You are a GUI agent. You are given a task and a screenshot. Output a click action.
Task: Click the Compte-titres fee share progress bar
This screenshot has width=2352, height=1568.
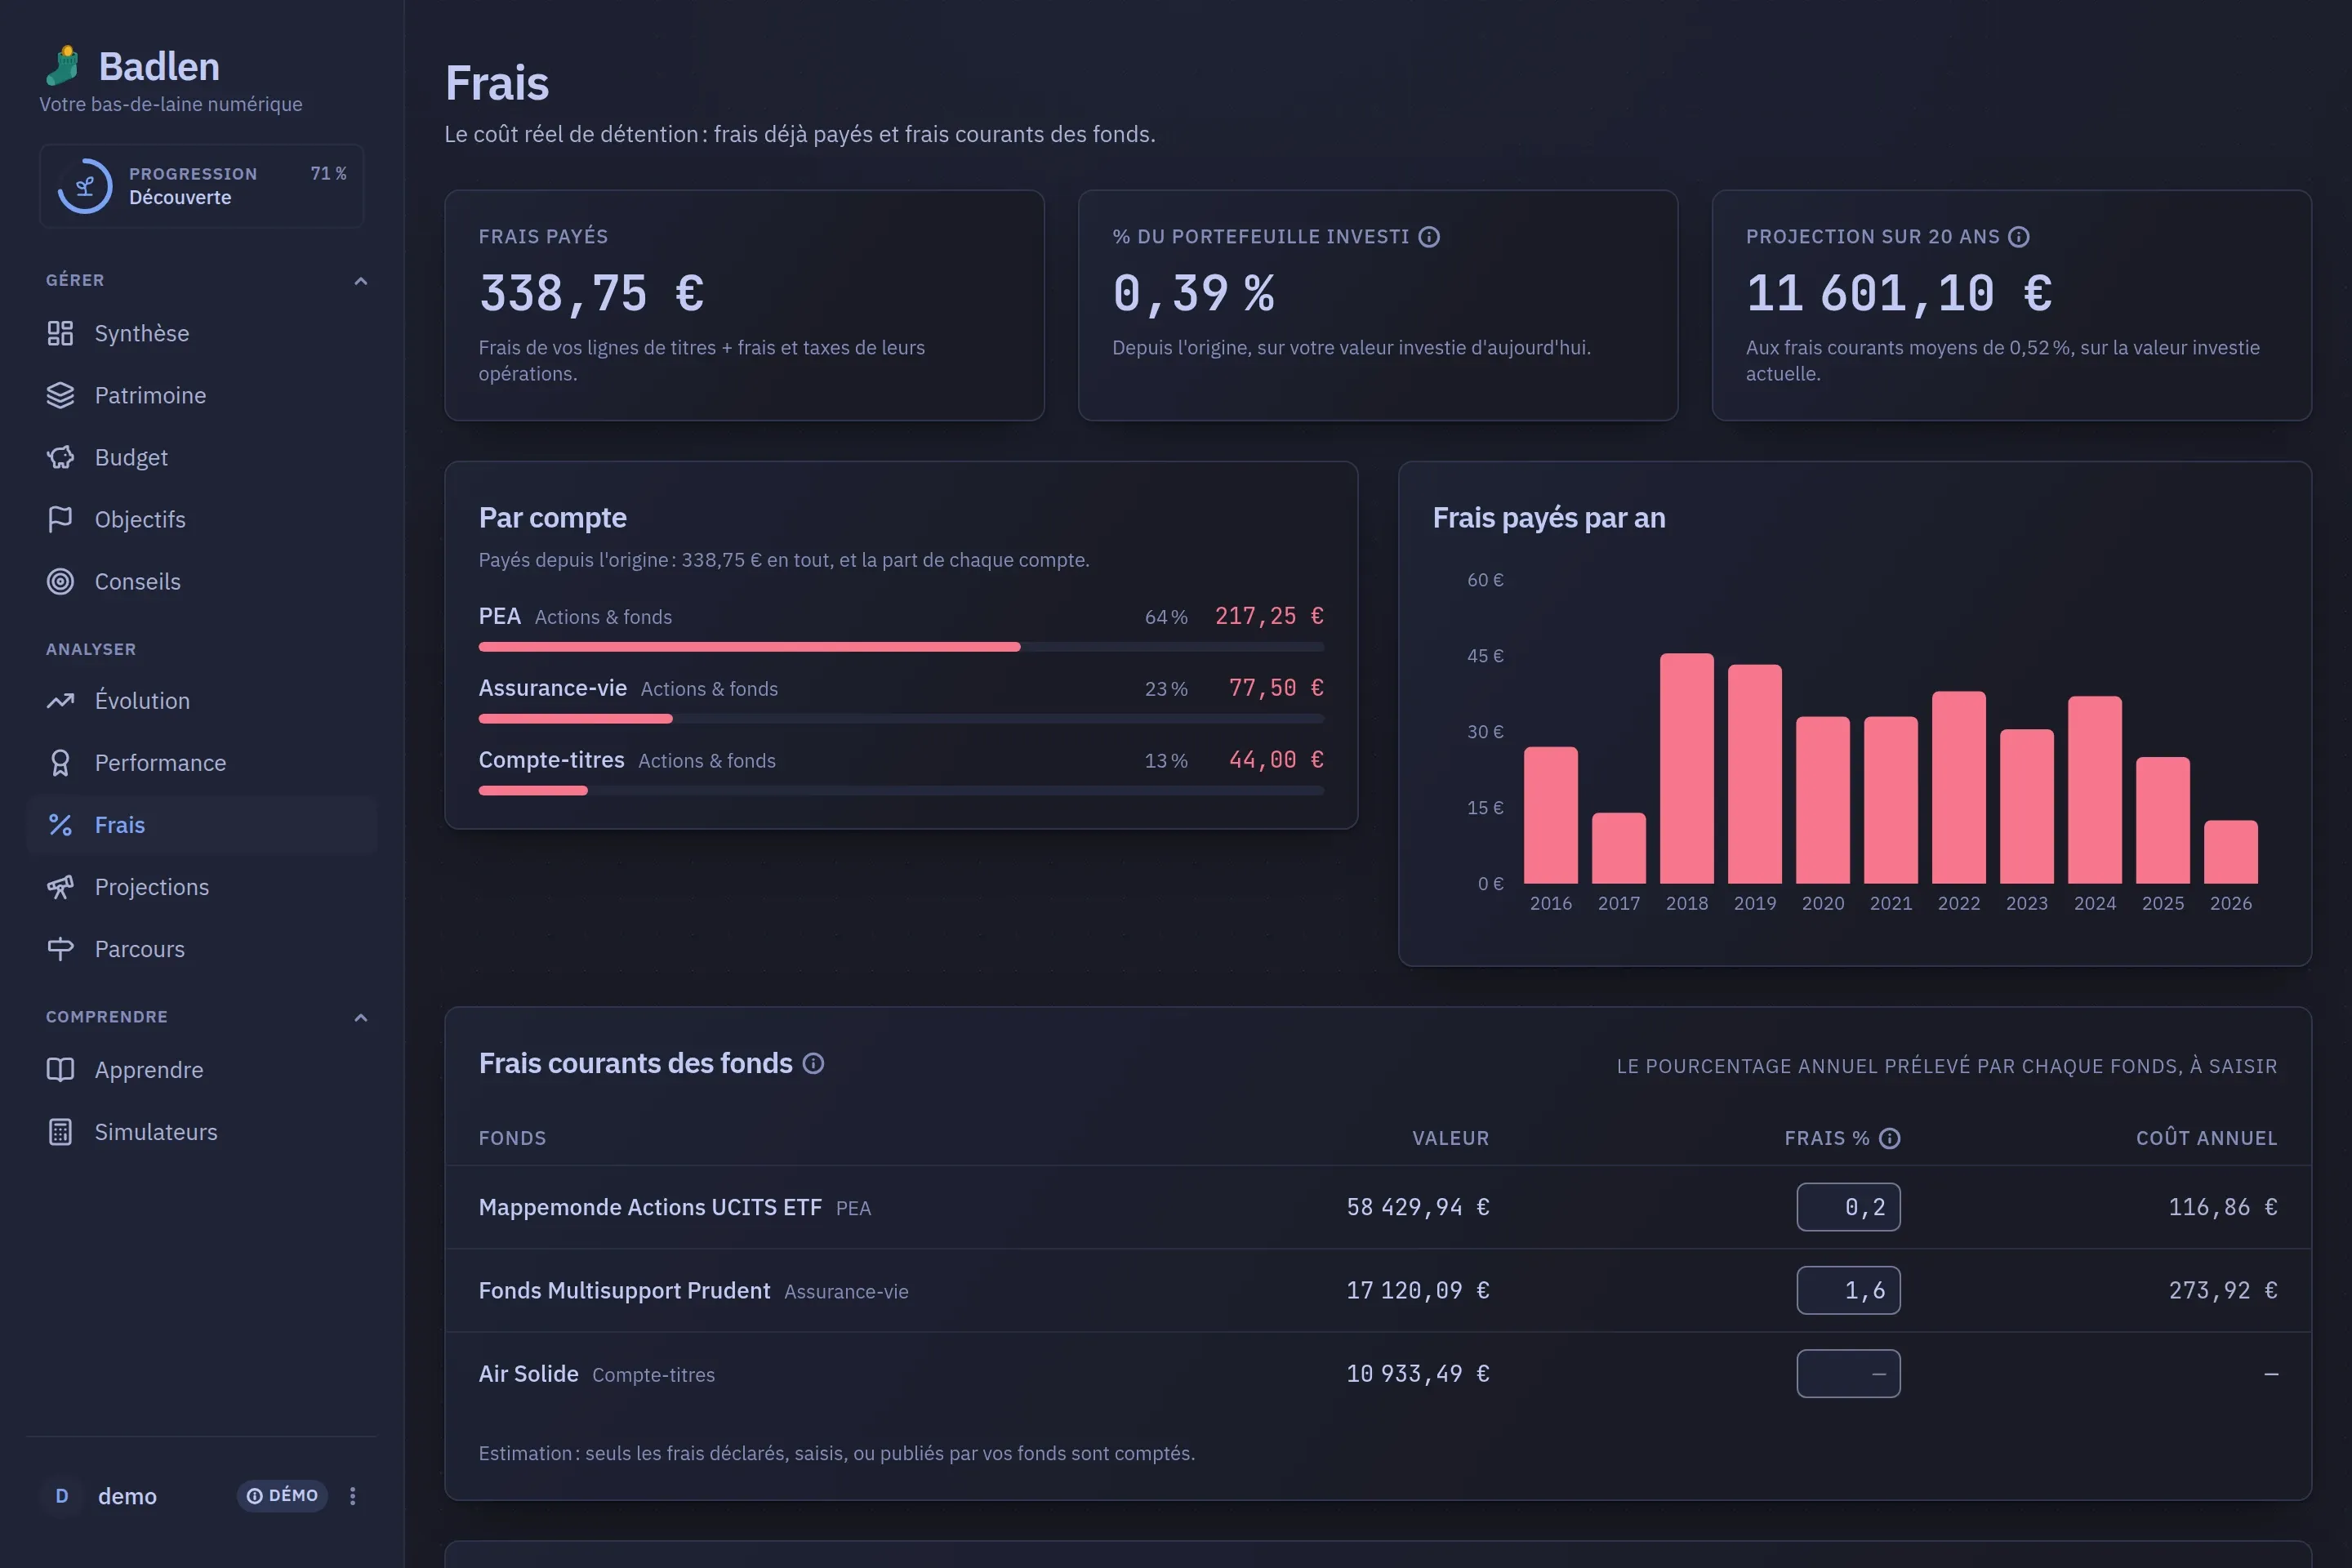tap(901, 791)
